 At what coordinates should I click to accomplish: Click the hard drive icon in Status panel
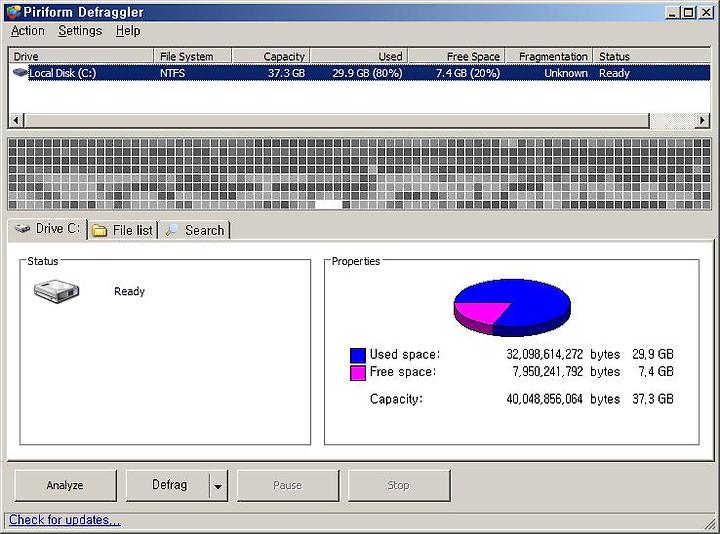point(56,291)
